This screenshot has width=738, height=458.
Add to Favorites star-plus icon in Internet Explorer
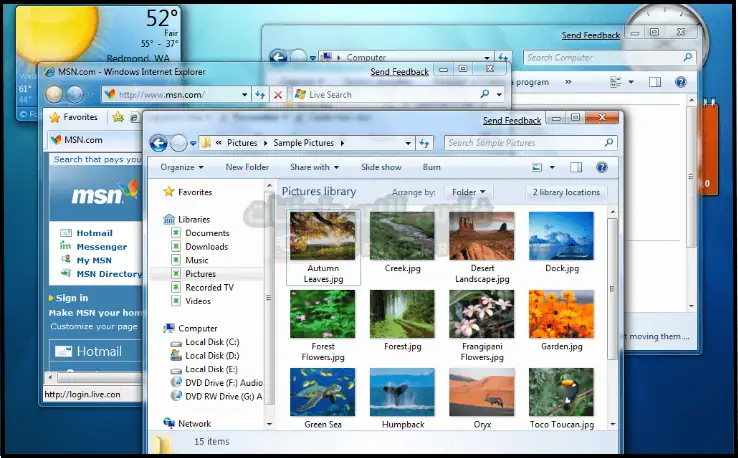click(x=118, y=117)
